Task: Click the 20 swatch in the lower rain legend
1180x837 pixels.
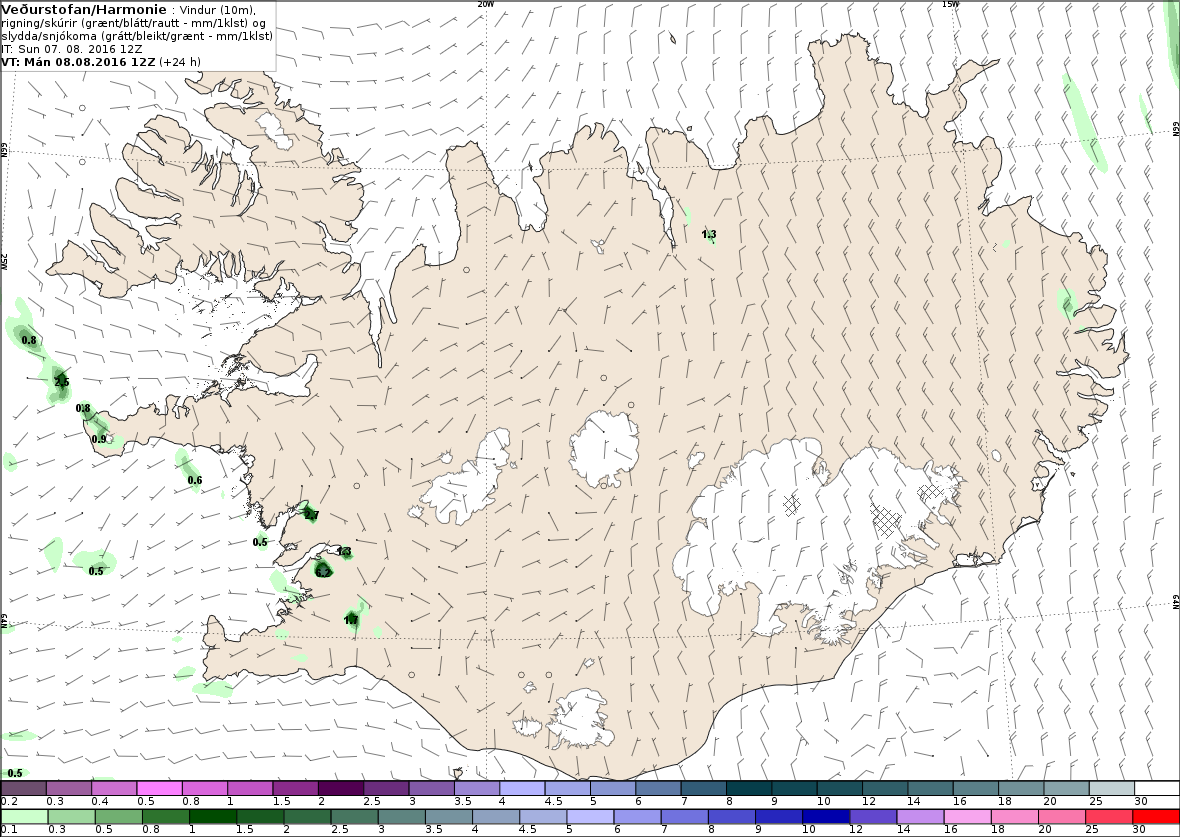Action: [x=1062, y=816]
